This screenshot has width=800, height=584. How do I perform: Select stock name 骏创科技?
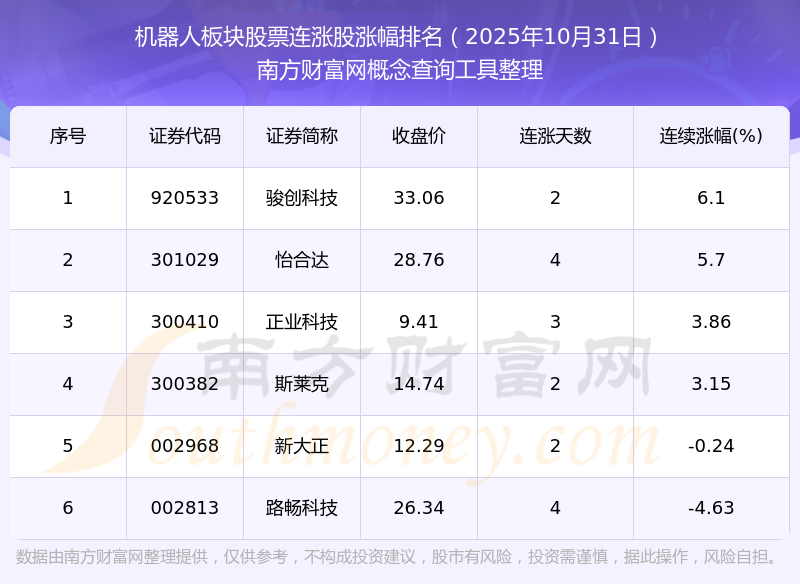pos(302,198)
